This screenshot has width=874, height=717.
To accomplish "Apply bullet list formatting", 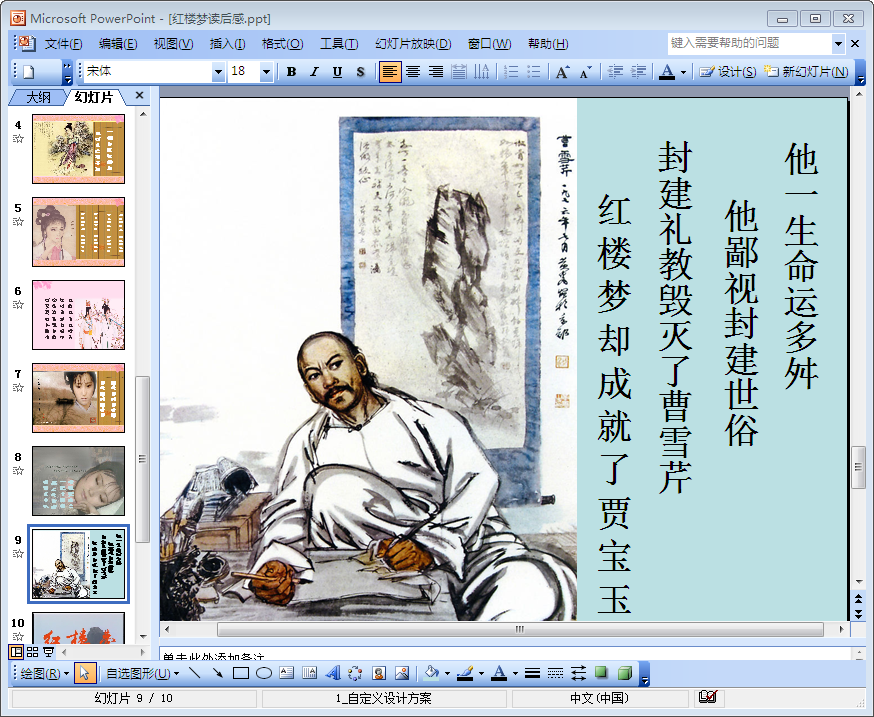I will (533, 72).
